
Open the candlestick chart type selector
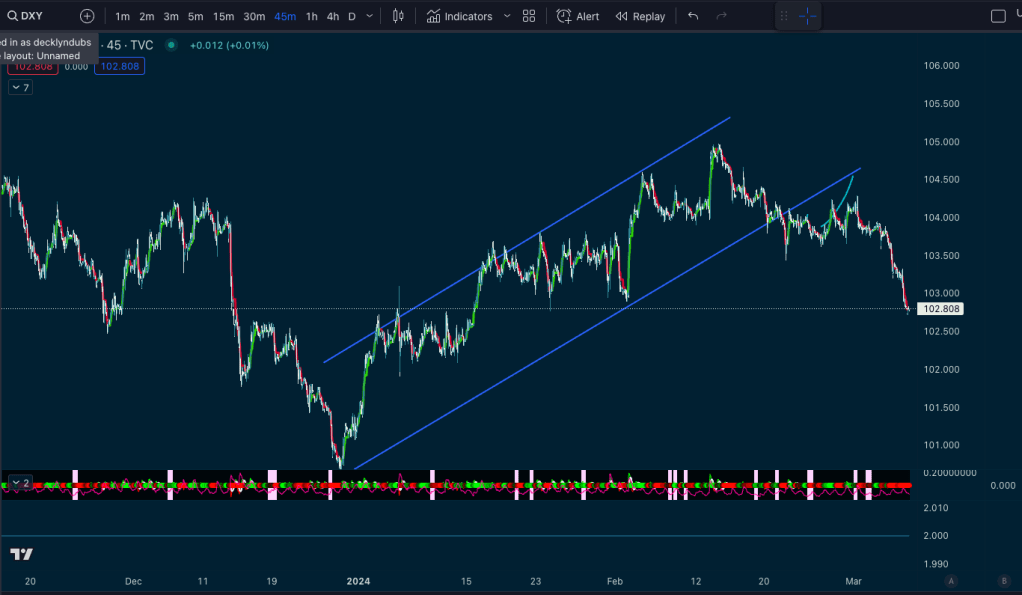(x=399, y=16)
